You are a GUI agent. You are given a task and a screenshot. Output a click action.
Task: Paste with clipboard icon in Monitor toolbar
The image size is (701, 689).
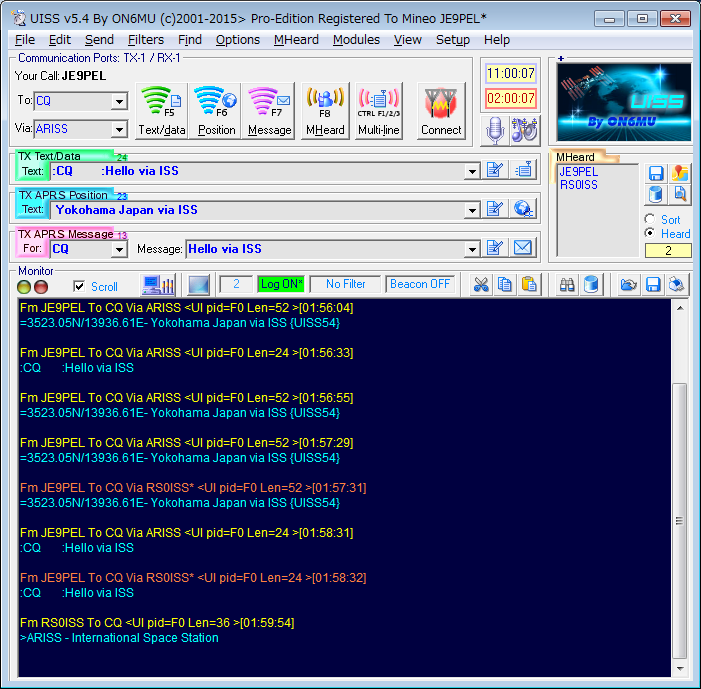click(529, 284)
